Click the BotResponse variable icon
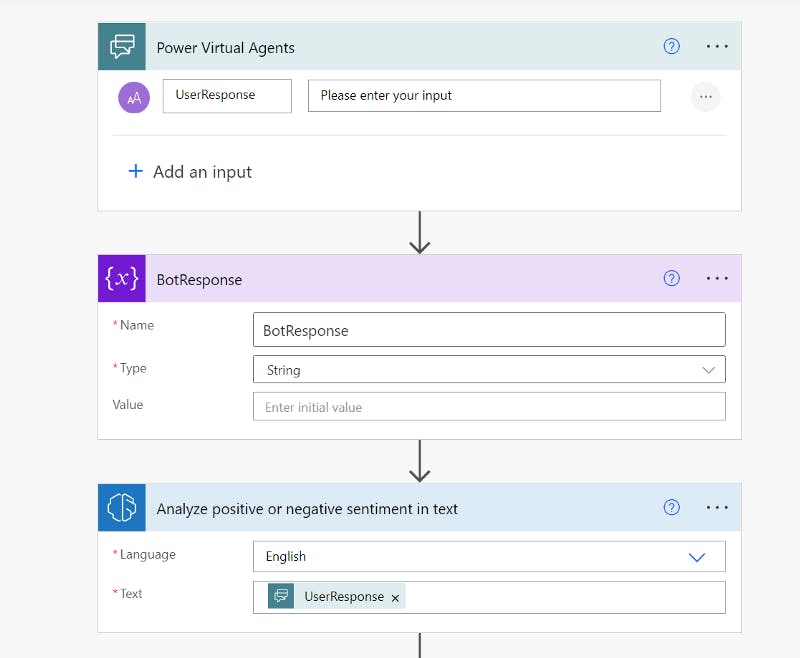Screen dimensions: 800x658 pyautogui.click(x=122, y=279)
